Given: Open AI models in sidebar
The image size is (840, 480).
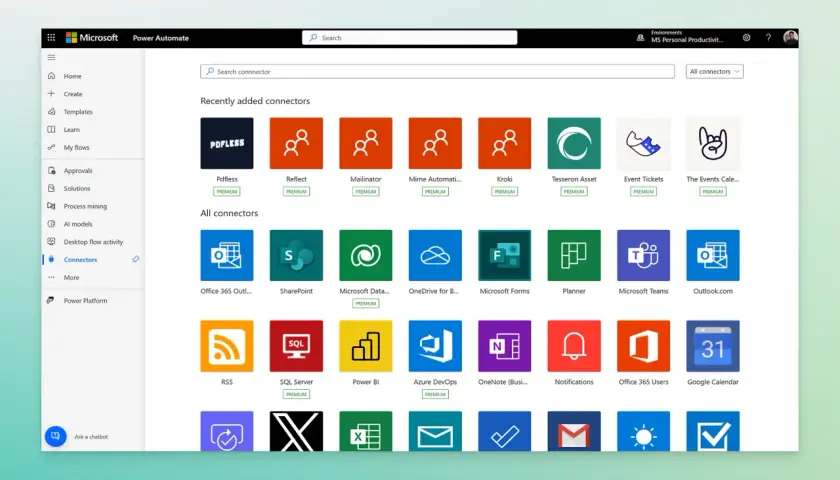Looking at the screenshot, I should coord(78,224).
